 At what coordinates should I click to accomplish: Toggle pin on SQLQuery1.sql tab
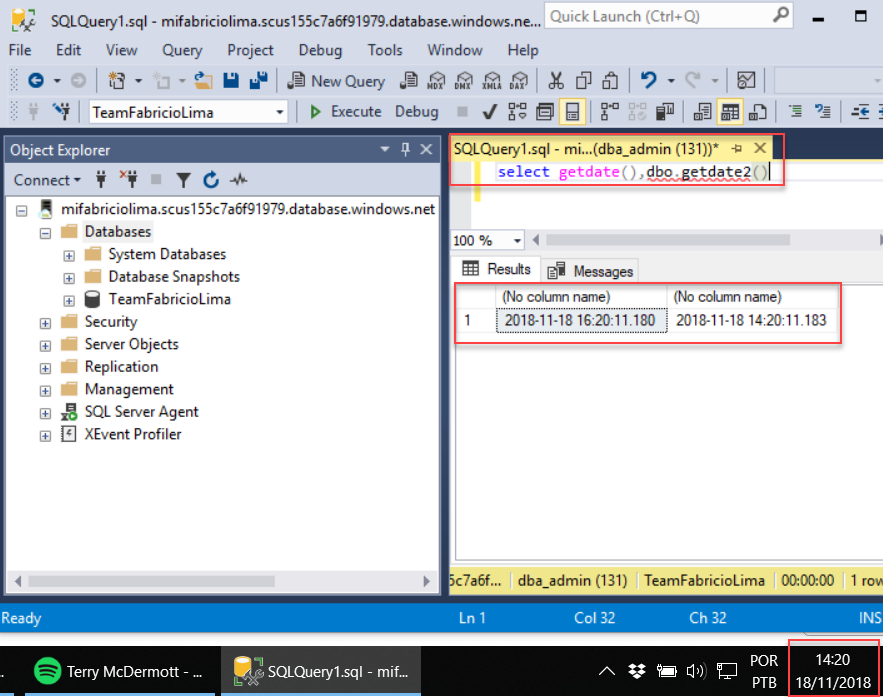[x=737, y=148]
